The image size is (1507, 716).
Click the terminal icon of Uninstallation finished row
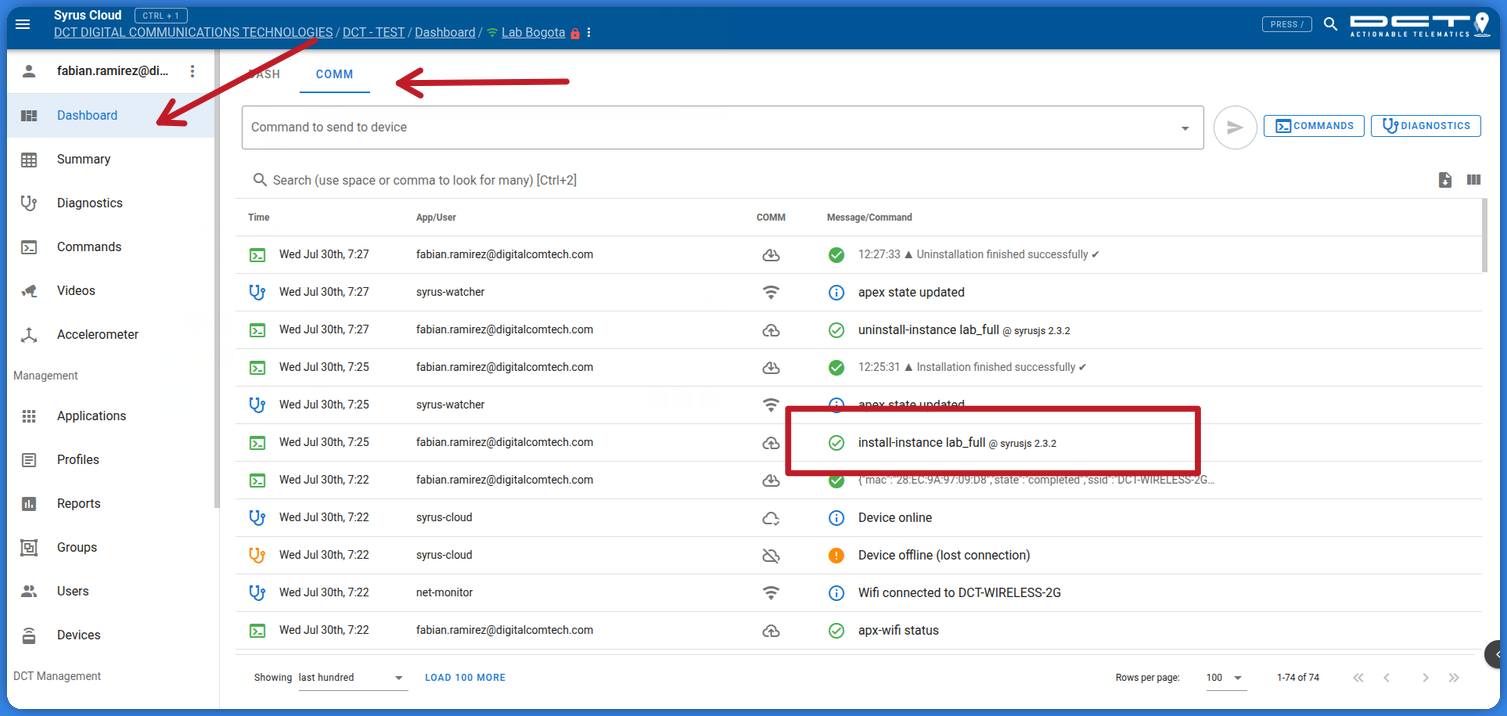(x=257, y=255)
